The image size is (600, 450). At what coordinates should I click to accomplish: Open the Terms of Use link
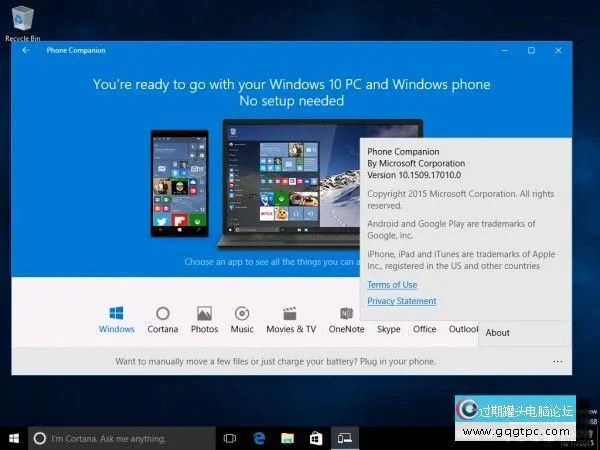tap(392, 285)
